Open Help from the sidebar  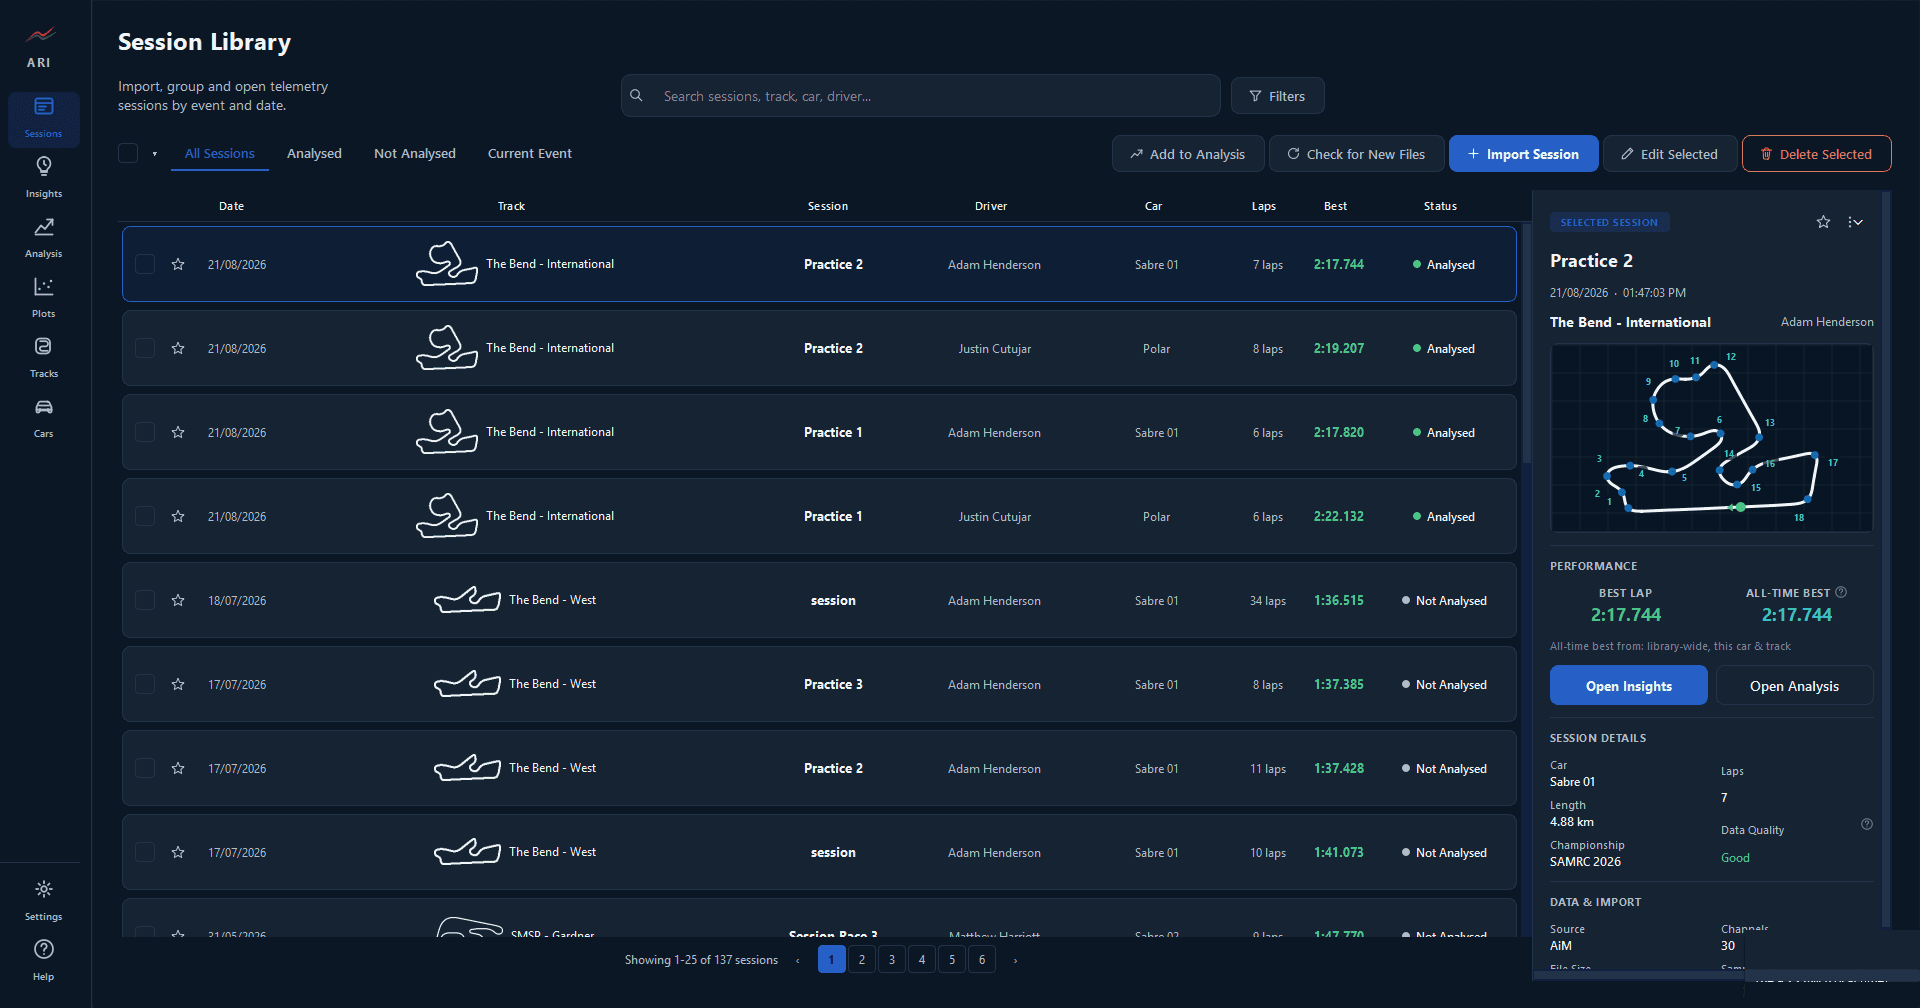coord(44,961)
